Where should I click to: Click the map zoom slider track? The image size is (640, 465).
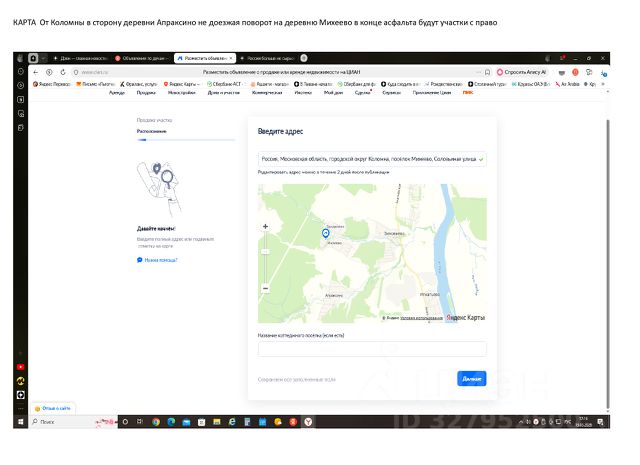(x=265, y=258)
